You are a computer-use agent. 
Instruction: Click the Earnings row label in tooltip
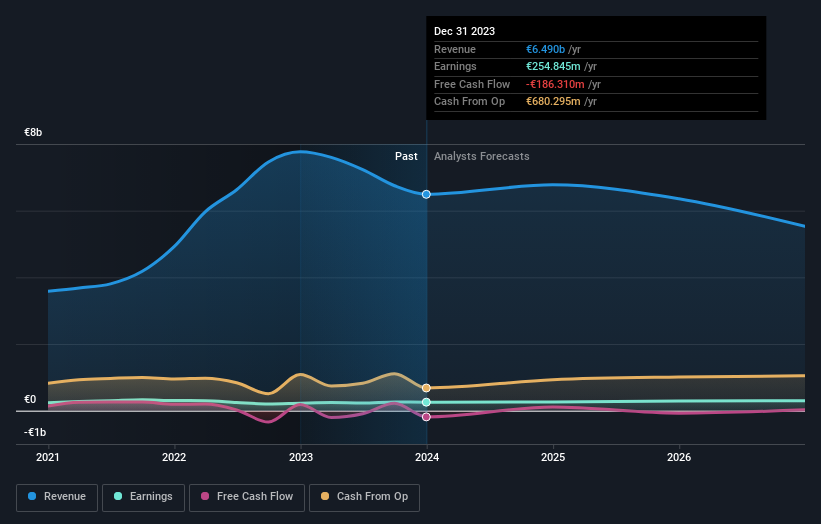[456, 66]
